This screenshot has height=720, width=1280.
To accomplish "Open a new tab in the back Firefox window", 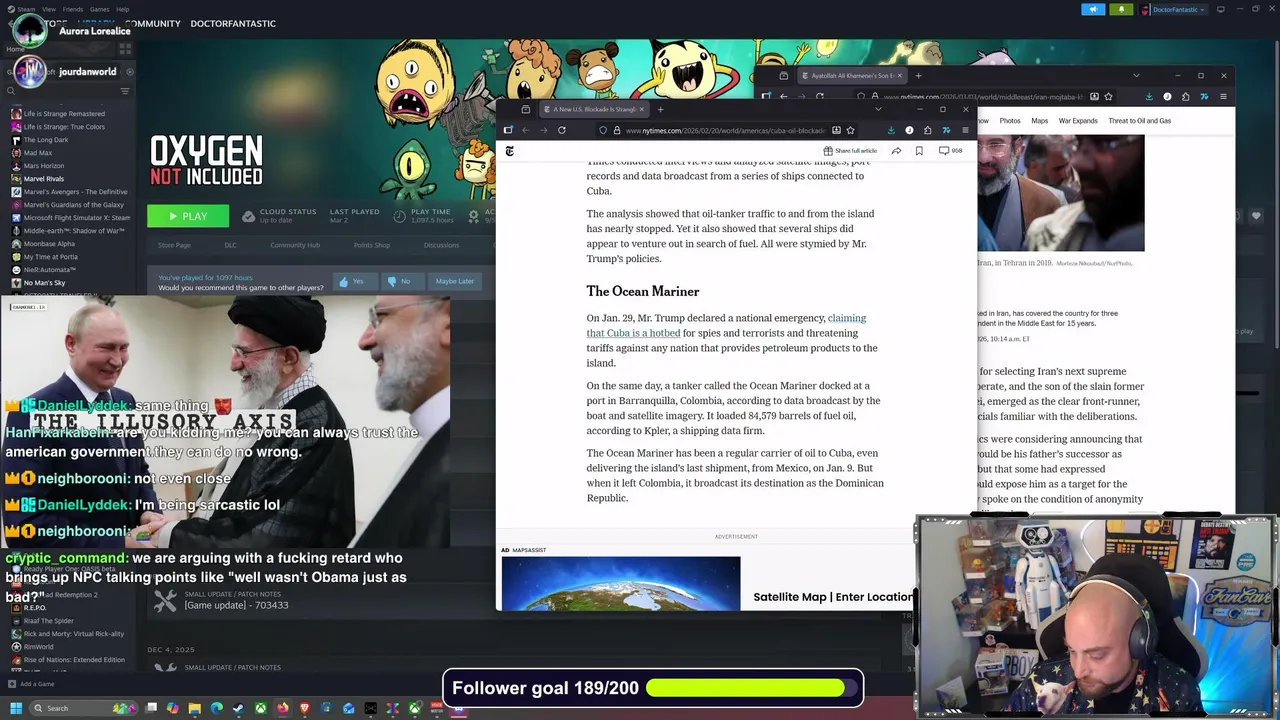I will point(918,76).
